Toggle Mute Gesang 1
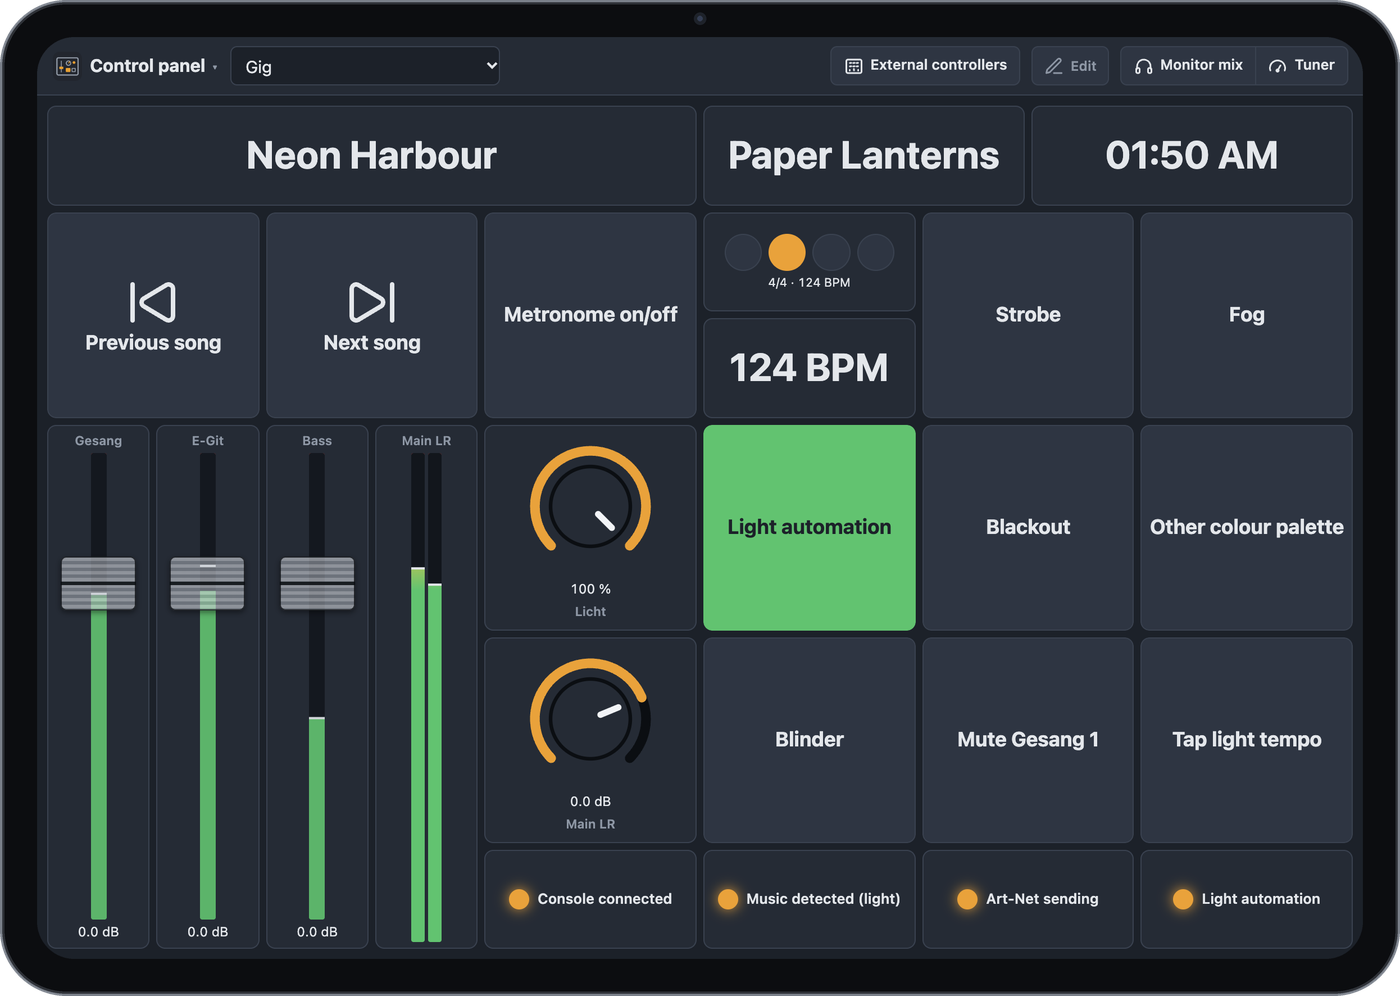Image resolution: width=1400 pixels, height=996 pixels. (1028, 740)
